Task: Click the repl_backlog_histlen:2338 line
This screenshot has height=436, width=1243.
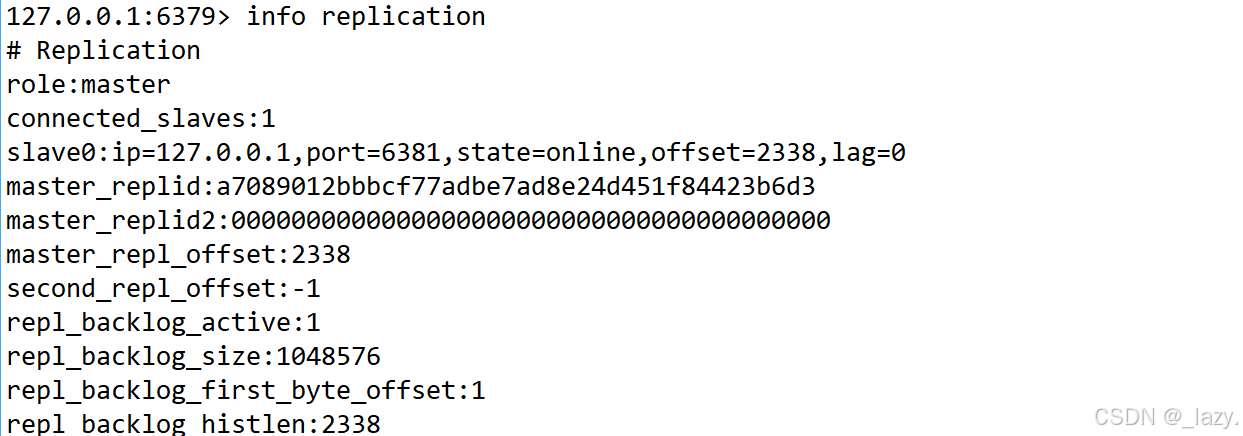Action: (x=193, y=424)
